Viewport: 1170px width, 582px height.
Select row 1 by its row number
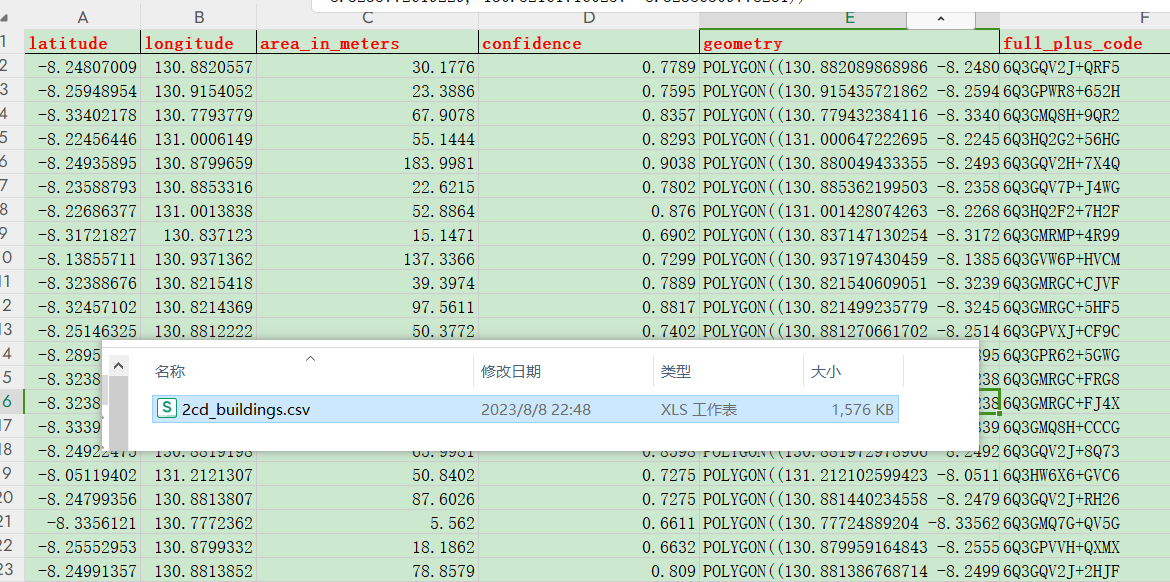pyautogui.click(x=8, y=43)
